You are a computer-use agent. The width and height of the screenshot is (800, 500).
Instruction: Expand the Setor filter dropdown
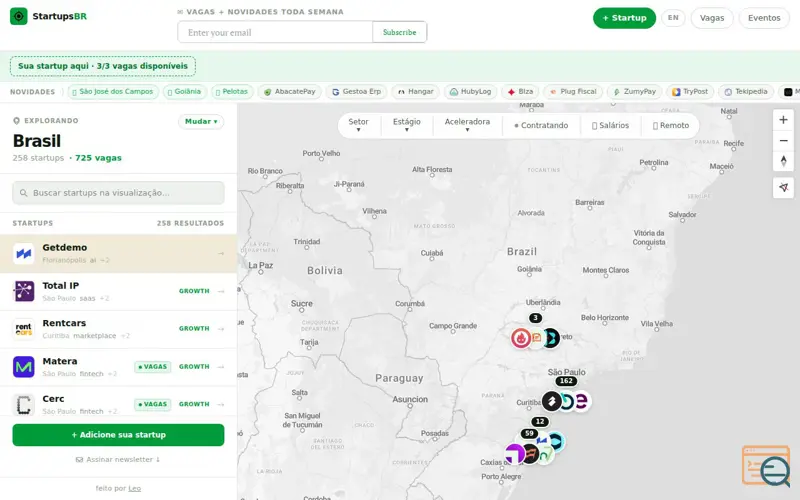[x=358, y=126]
